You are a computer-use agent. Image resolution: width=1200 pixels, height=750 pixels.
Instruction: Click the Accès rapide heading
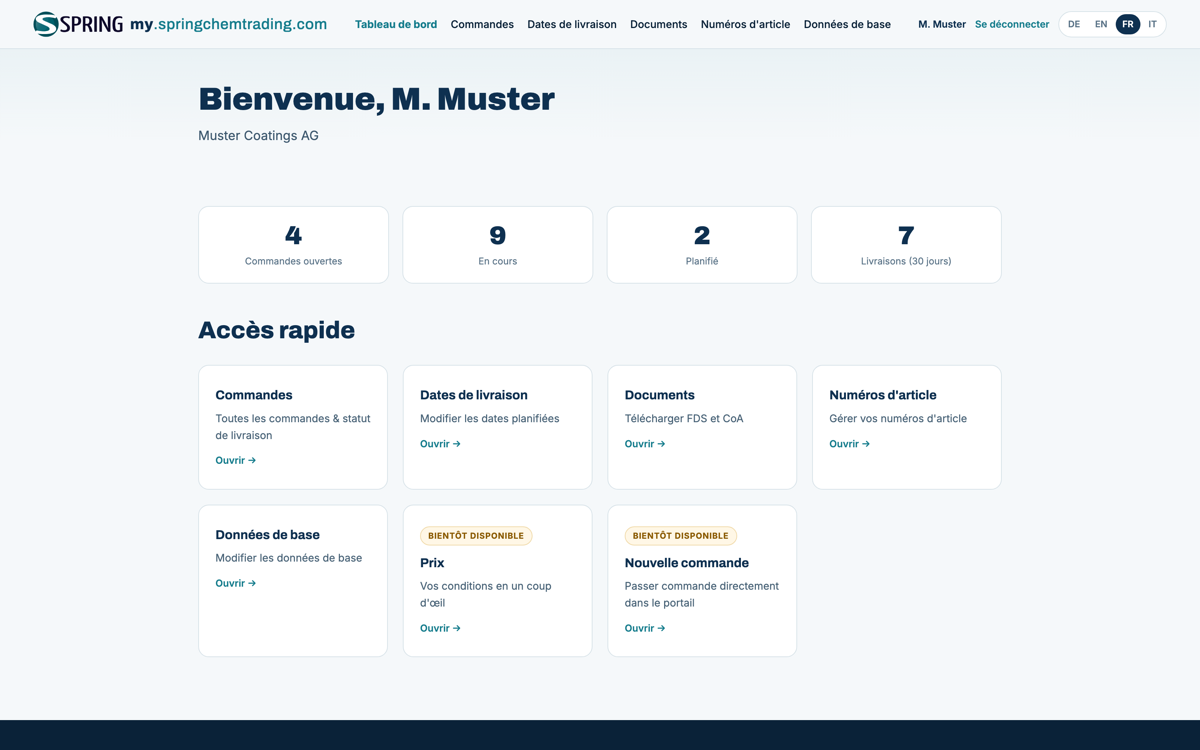(276, 330)
